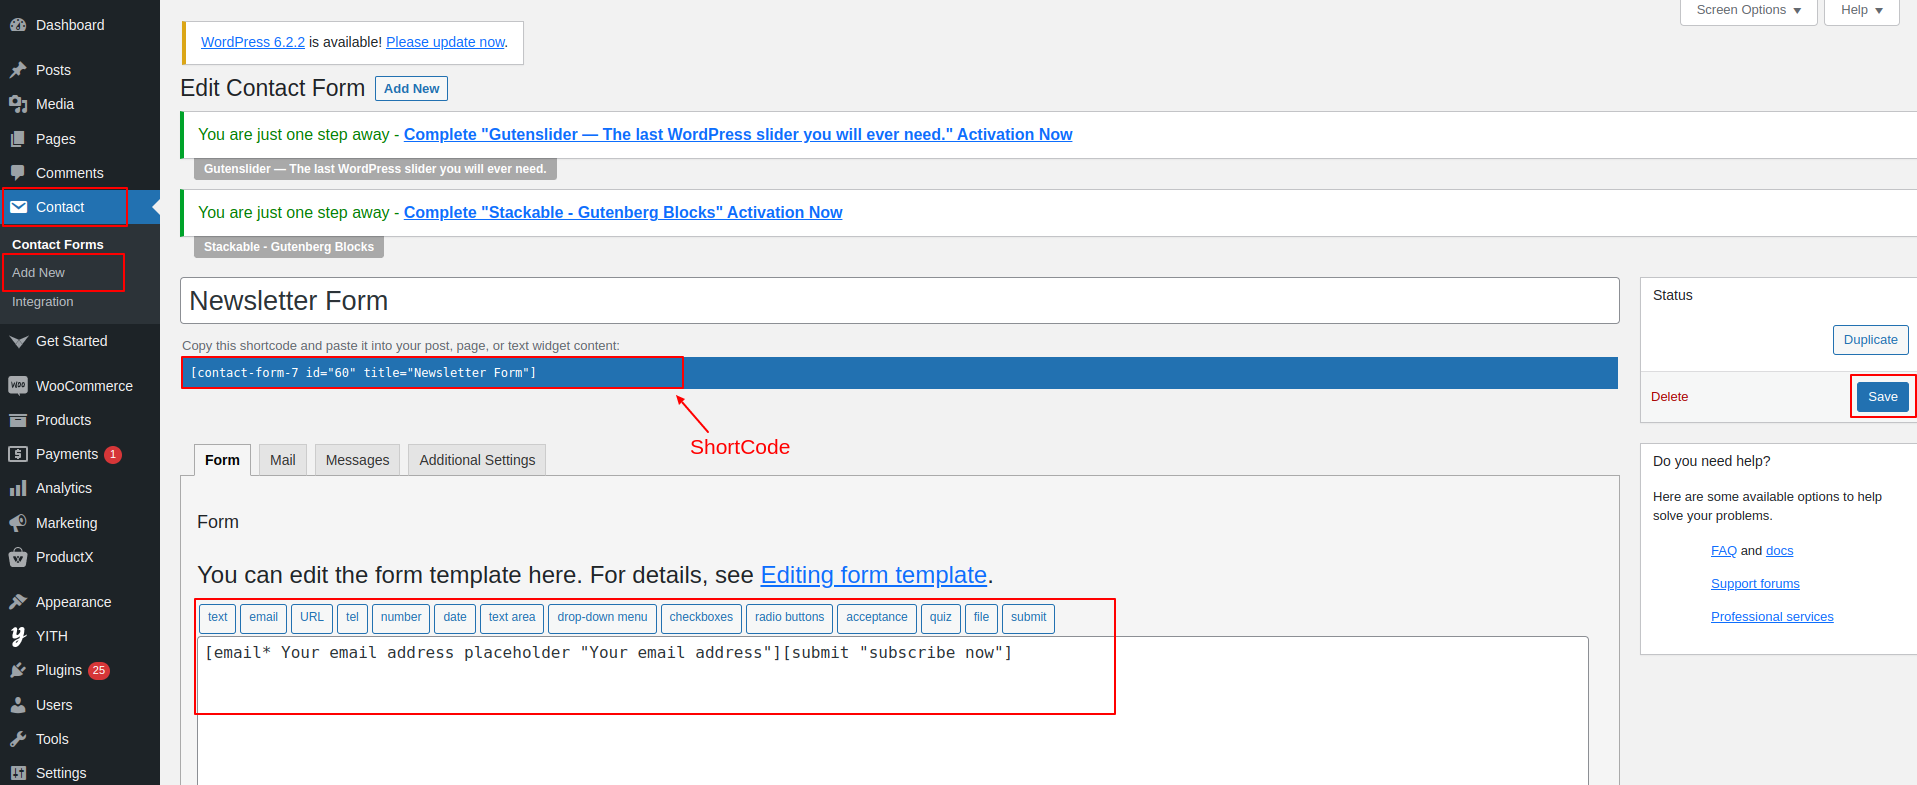
Task: Insert a date form tag
Action: click(x=455, y=618)
